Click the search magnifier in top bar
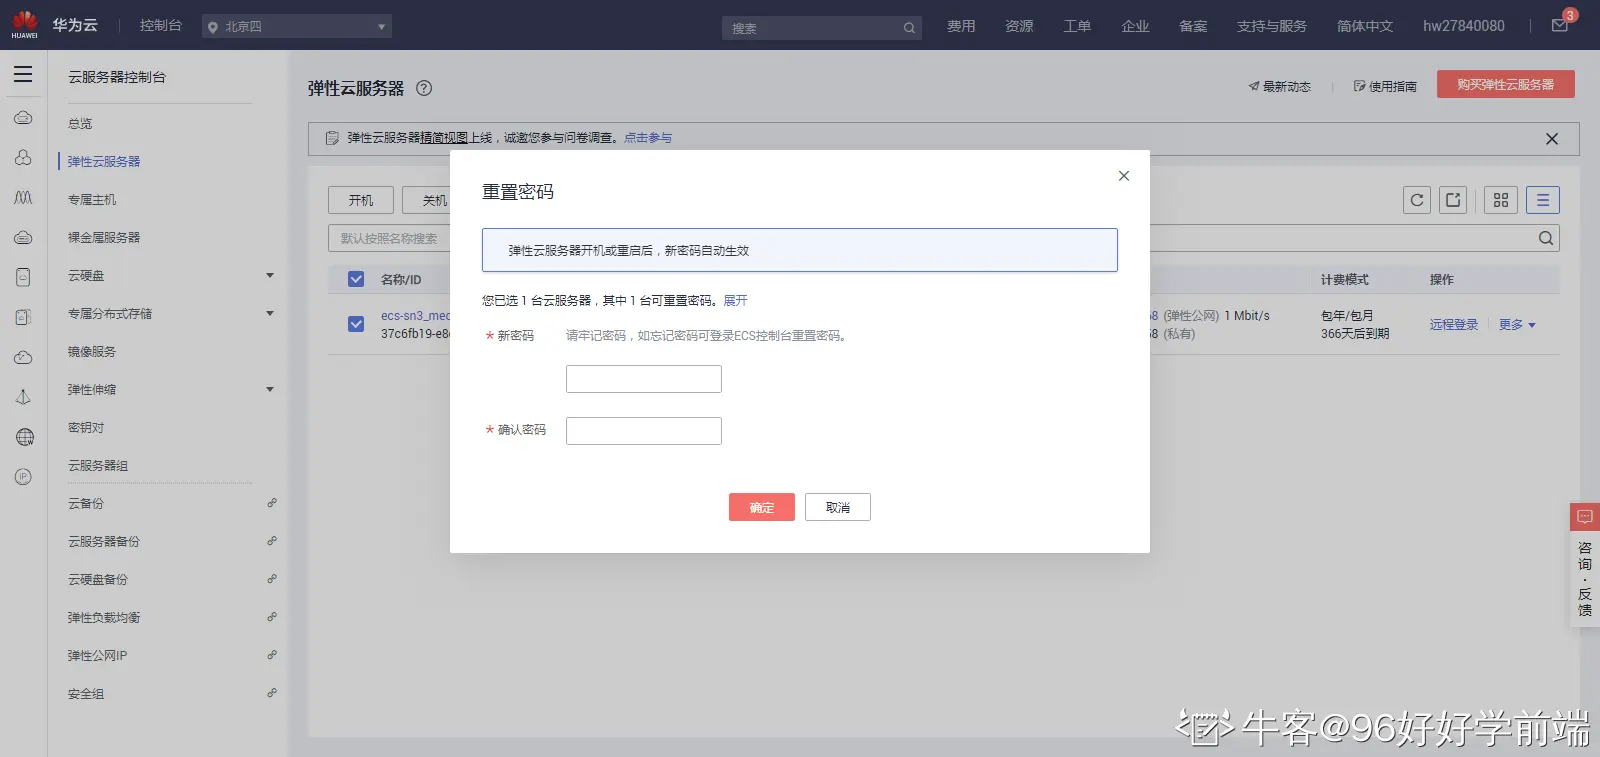This screenshot has width=1600, height=757. (909, 28)
